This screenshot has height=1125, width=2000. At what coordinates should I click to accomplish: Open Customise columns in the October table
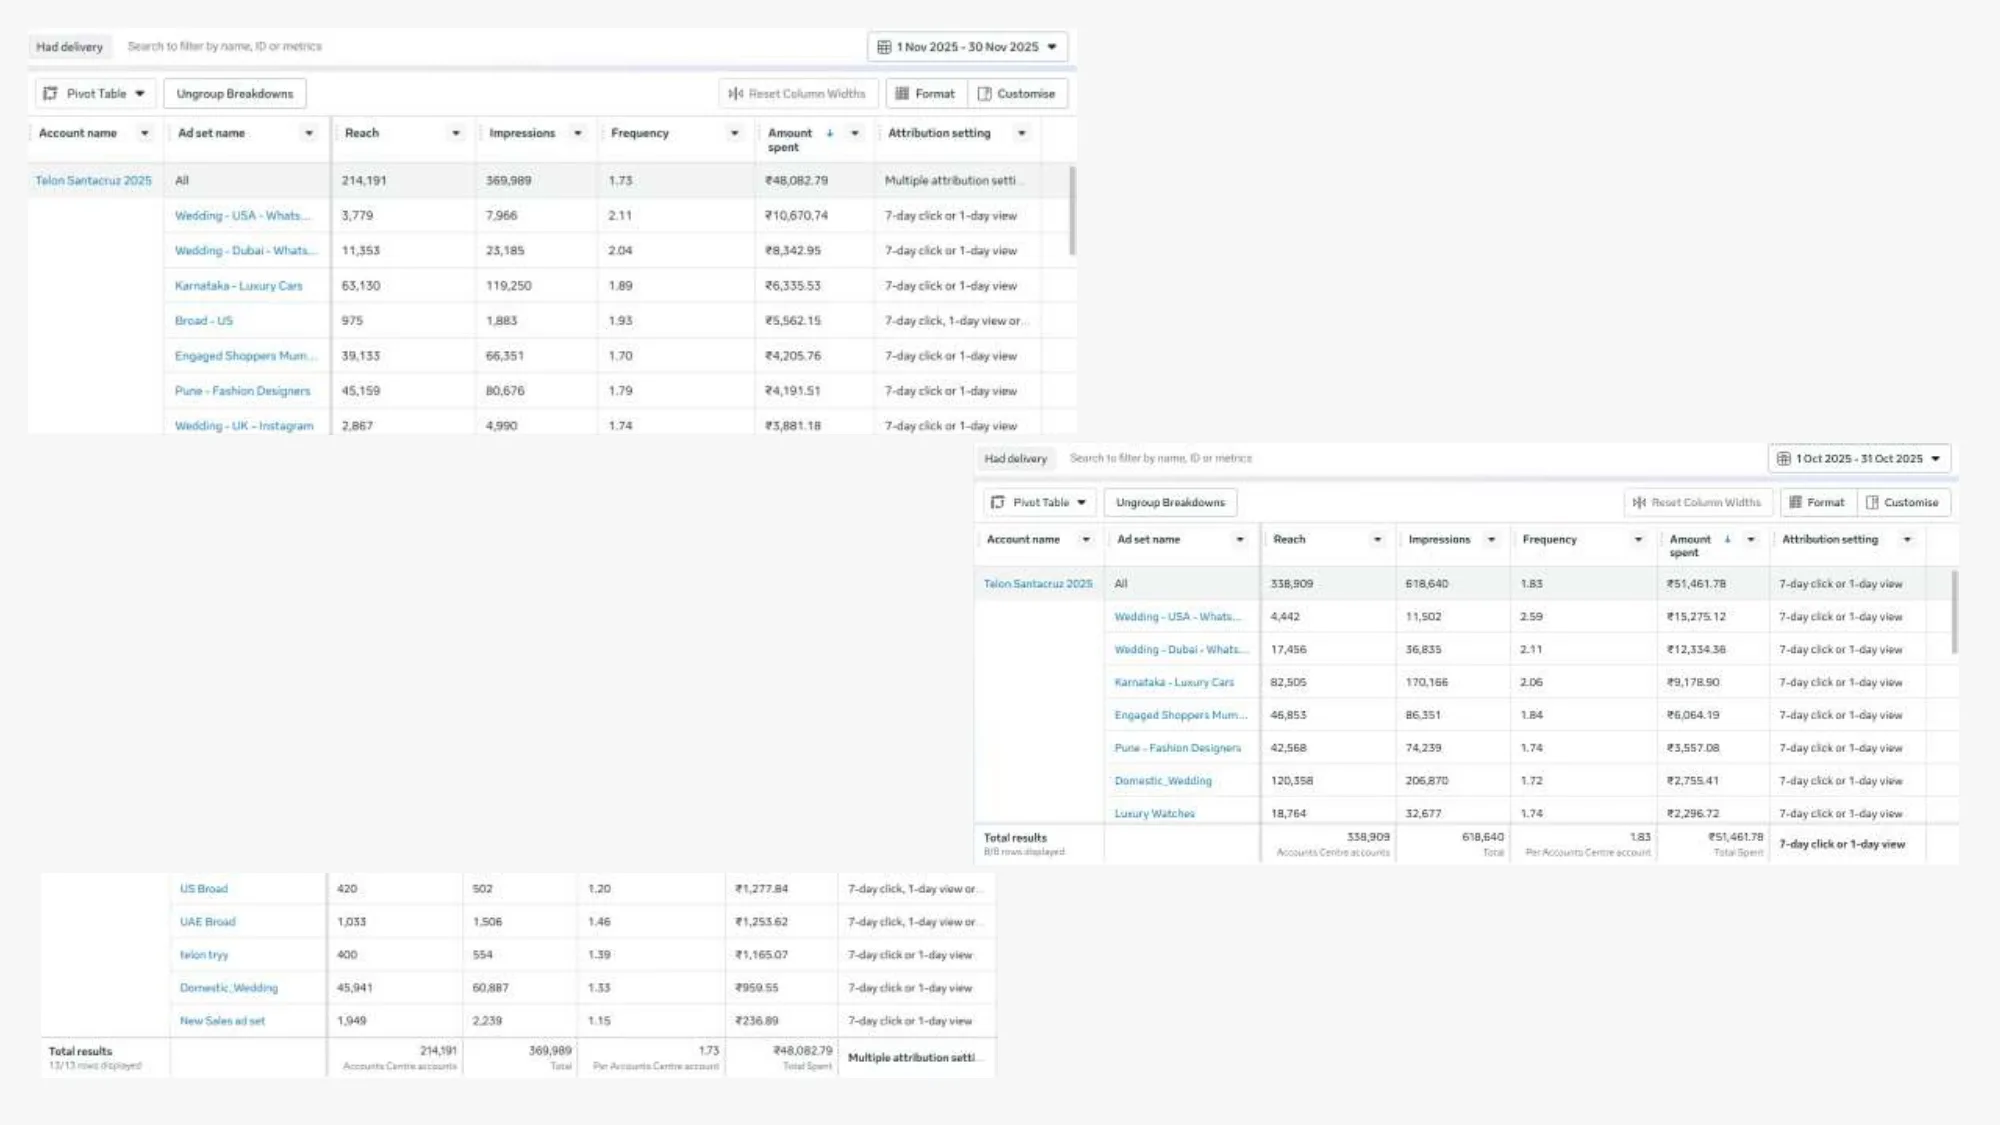tap(1902, 503)
